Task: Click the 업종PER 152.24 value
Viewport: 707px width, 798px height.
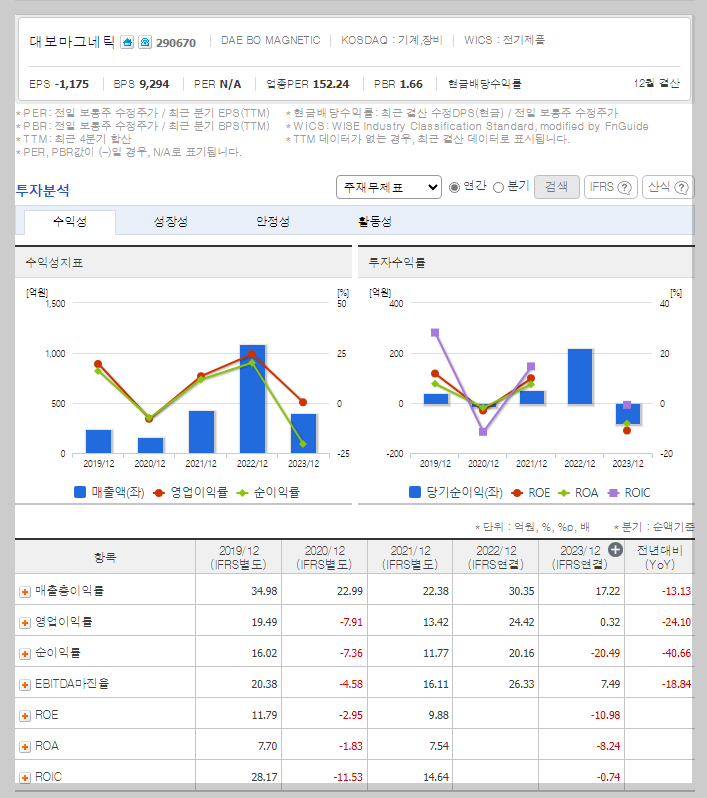Action: point(331,84)
